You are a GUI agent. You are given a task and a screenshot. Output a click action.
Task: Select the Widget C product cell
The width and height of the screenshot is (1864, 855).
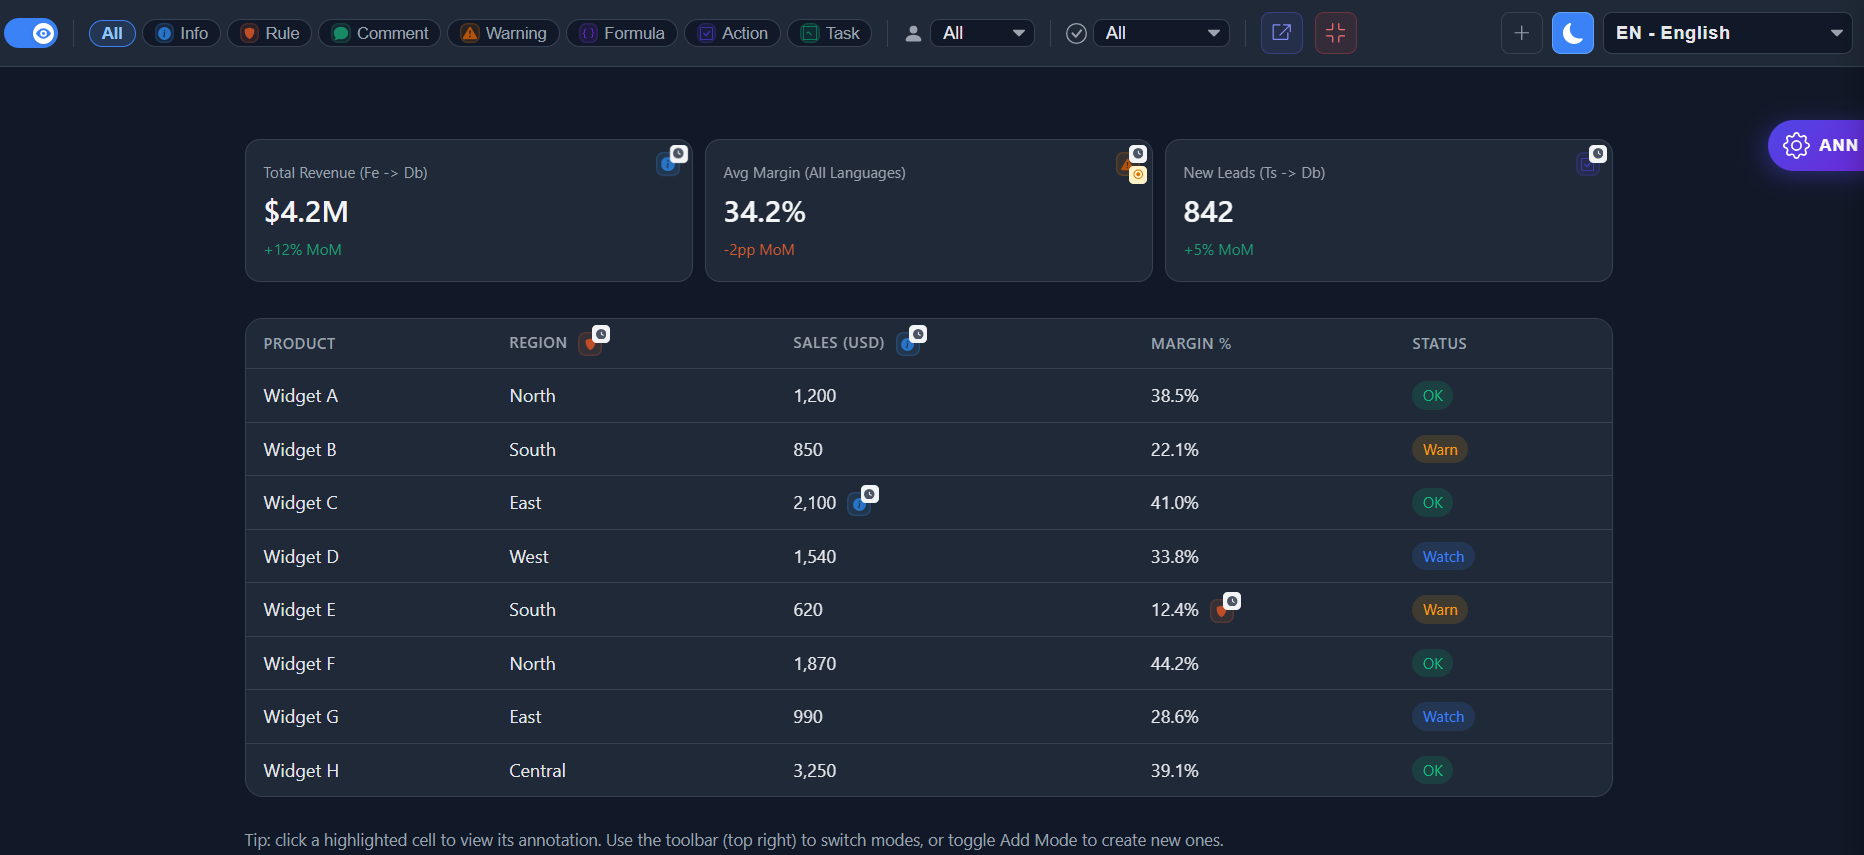click(301, 503)
